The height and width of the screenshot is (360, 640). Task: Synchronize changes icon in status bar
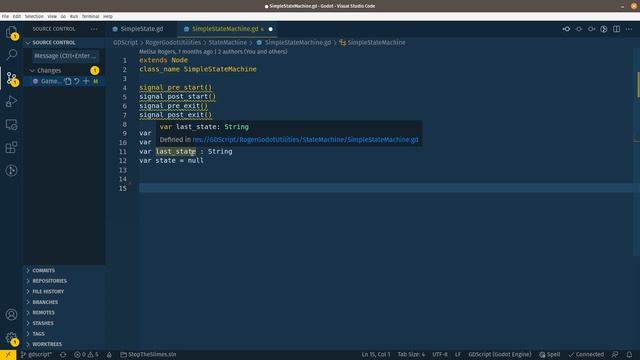[63, 355]
